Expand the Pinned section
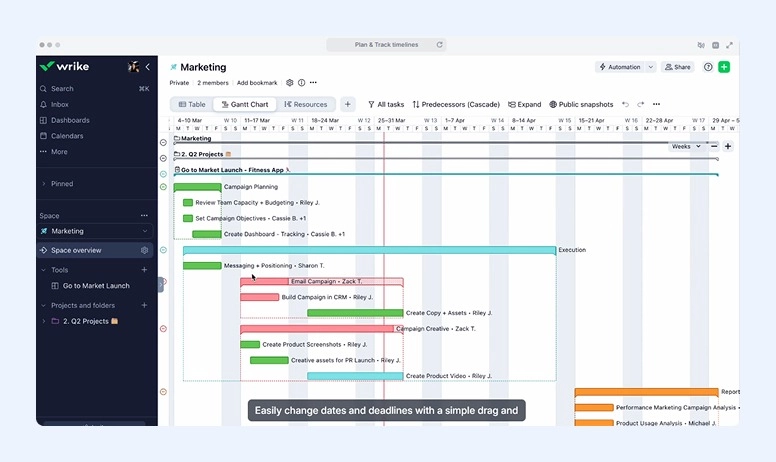This screenshot has width=776, height=462. pyautogui.click(x=44, y=184)
